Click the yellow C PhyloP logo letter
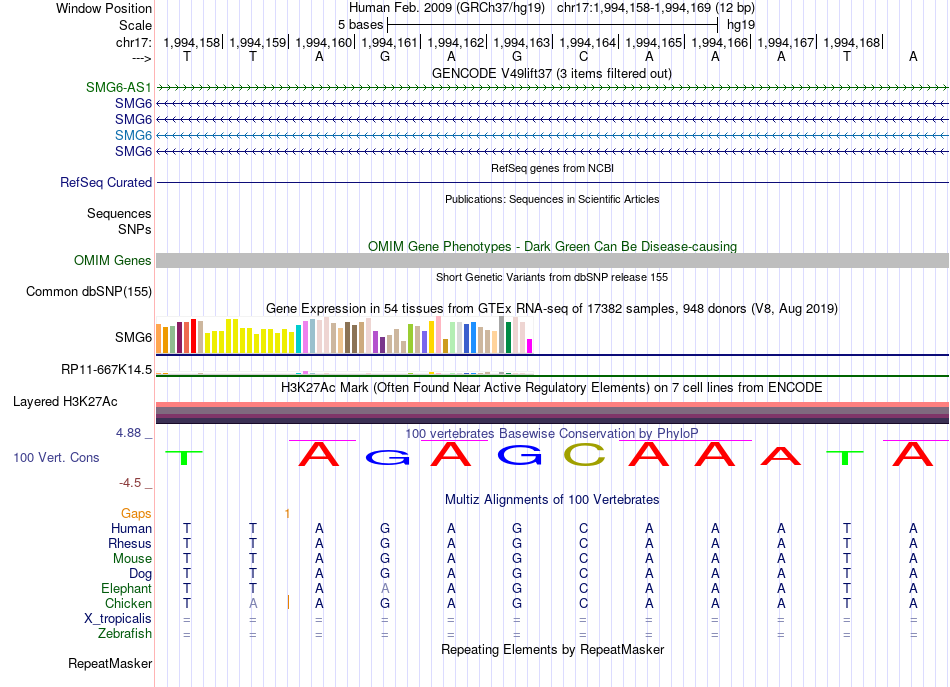 [x=584, y=454]
